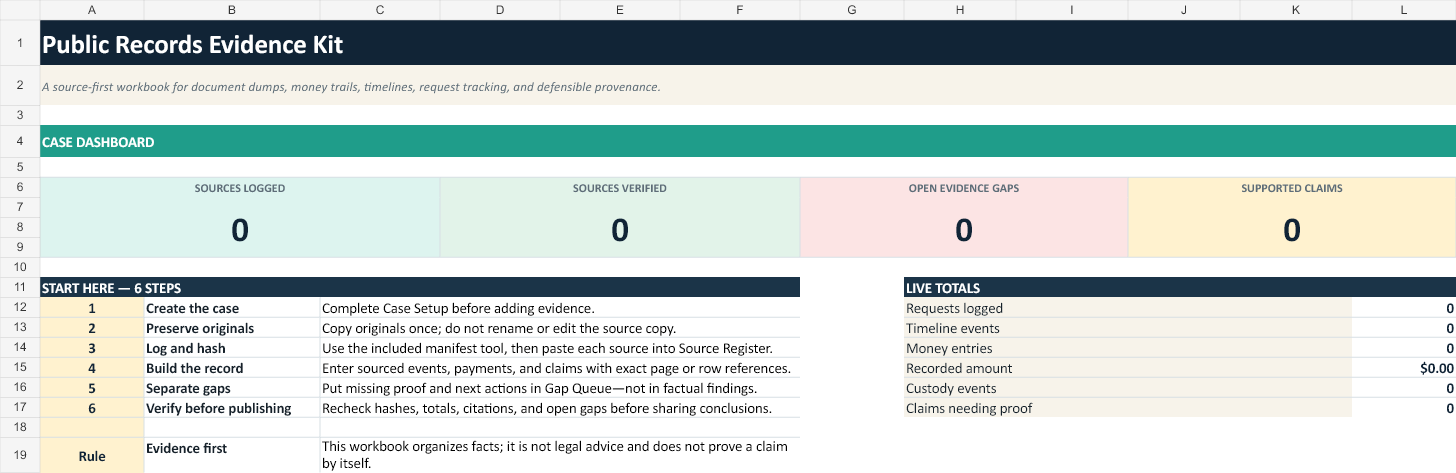1456x473 pixels.
Task: Click the Sources Logged value 0
Action: tap(240, 230)
